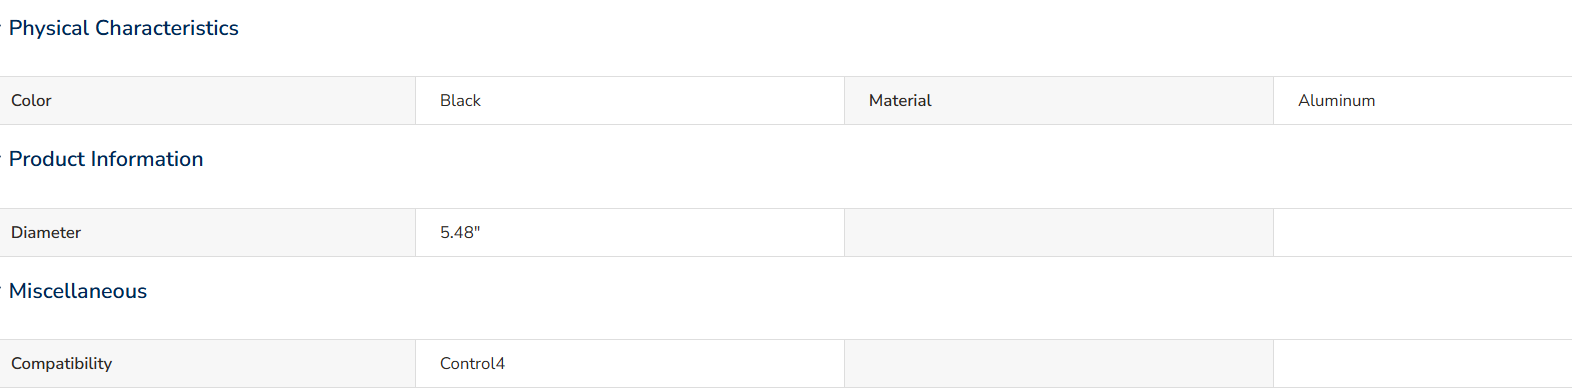
Task: Select the Material label cell
Action: [x=1059, y=101]
